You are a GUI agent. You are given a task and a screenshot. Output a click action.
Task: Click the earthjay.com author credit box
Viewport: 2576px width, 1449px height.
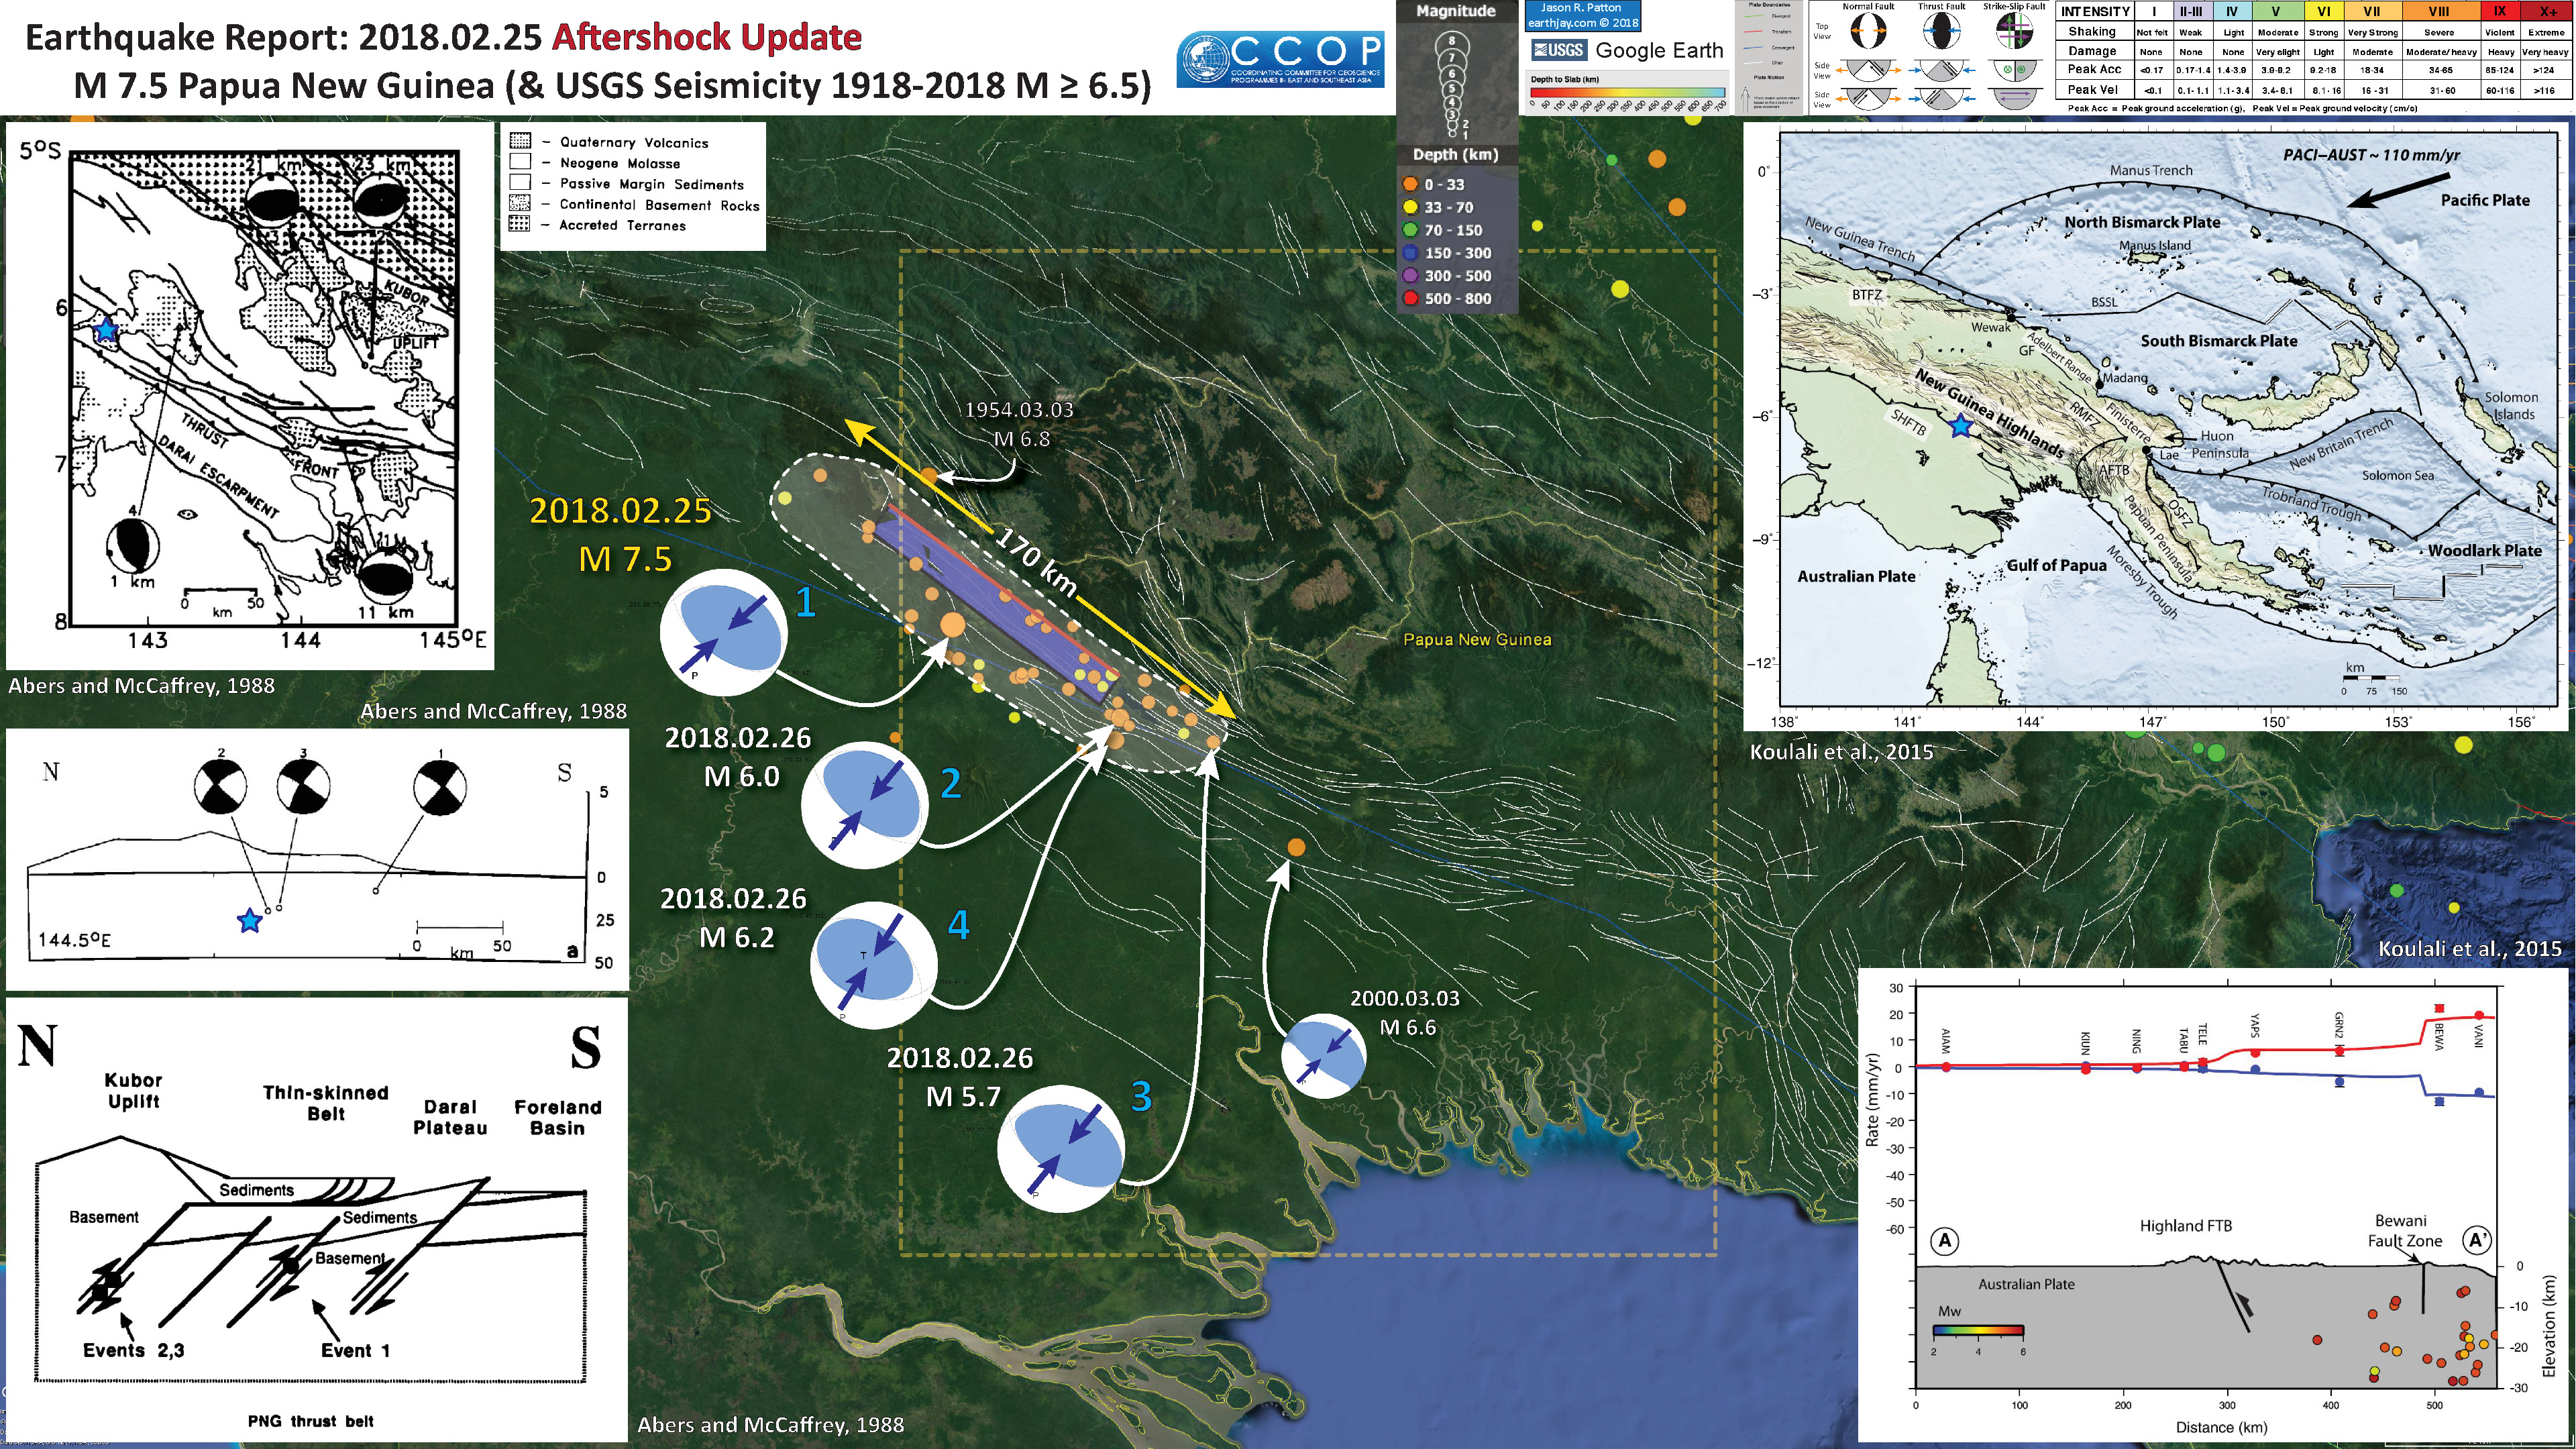(1582, 15)
